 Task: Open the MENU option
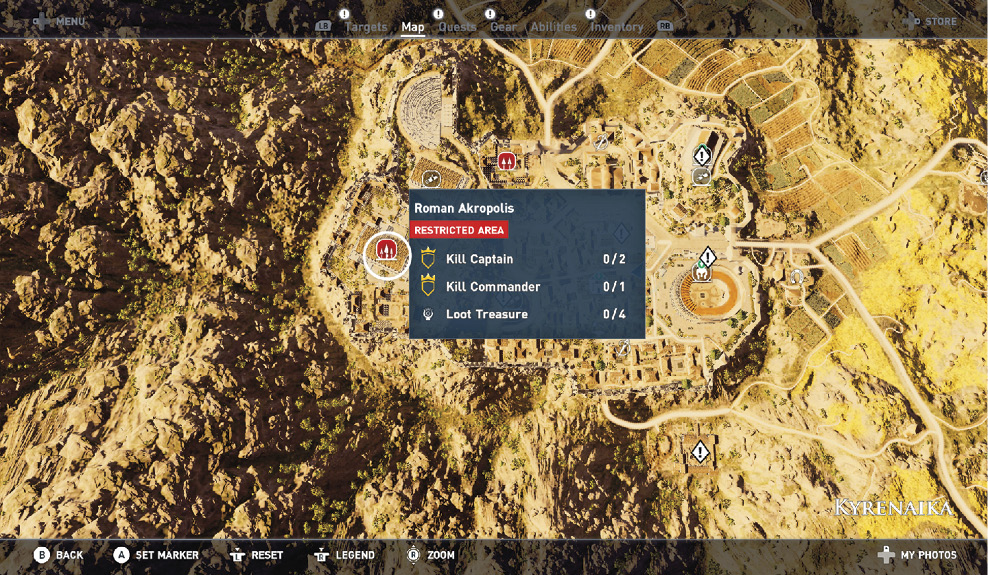(70, 21)
